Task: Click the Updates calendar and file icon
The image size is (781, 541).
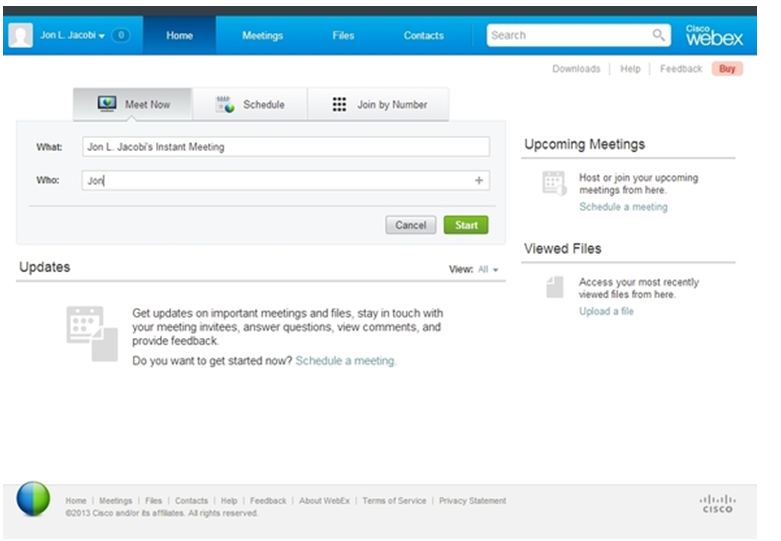Action: click(x=92, y=333)
